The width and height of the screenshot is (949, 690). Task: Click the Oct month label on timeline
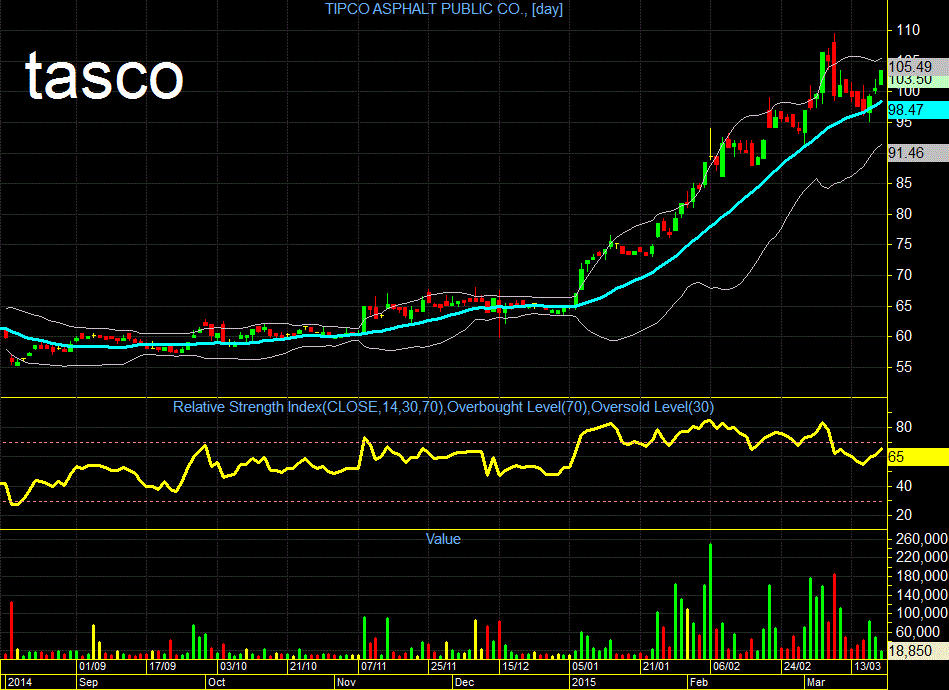tap(217, 682)
